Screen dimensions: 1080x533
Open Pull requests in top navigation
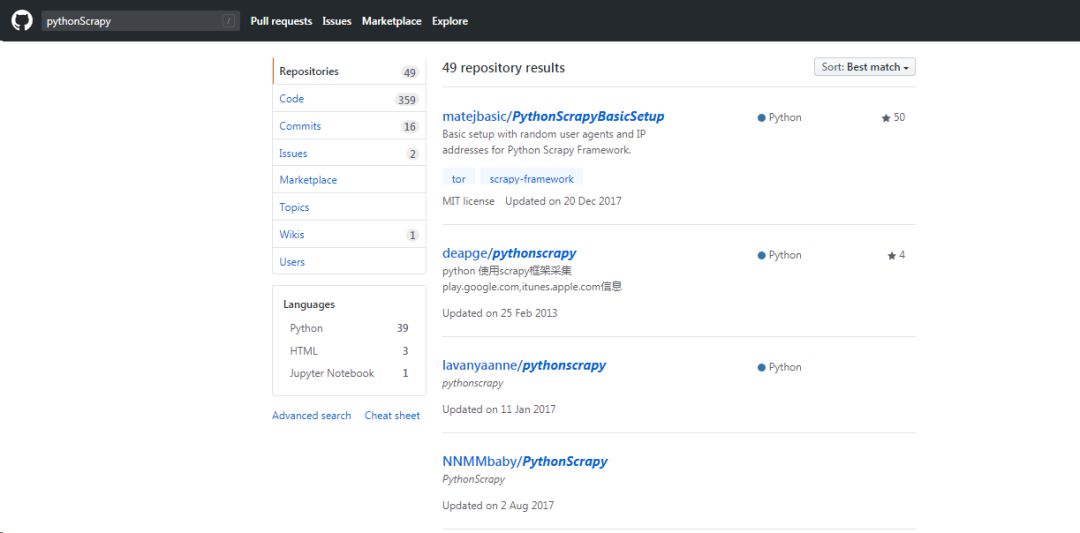point(281,21)
